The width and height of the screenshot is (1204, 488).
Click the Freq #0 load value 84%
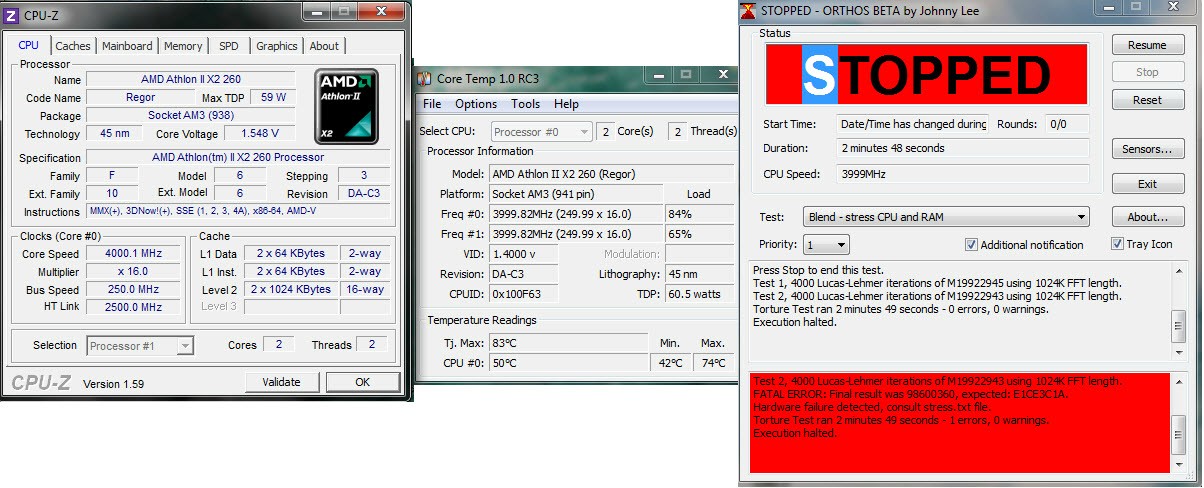point(699,214)
